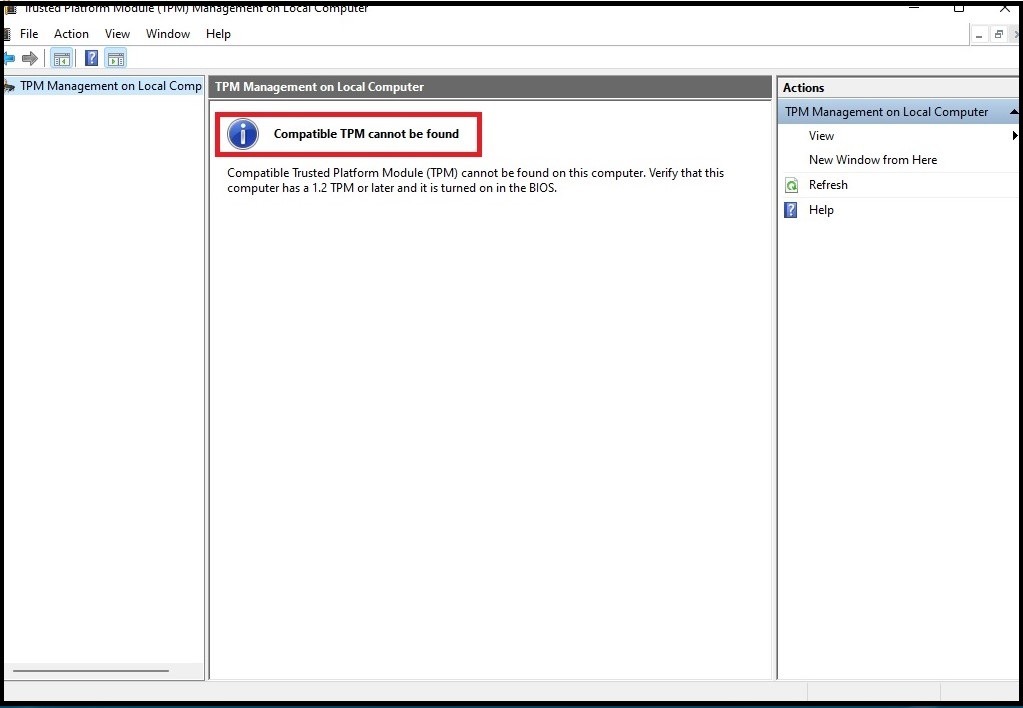Open the File menu
Screen dimensions: 1023x708
click(28, 33)
